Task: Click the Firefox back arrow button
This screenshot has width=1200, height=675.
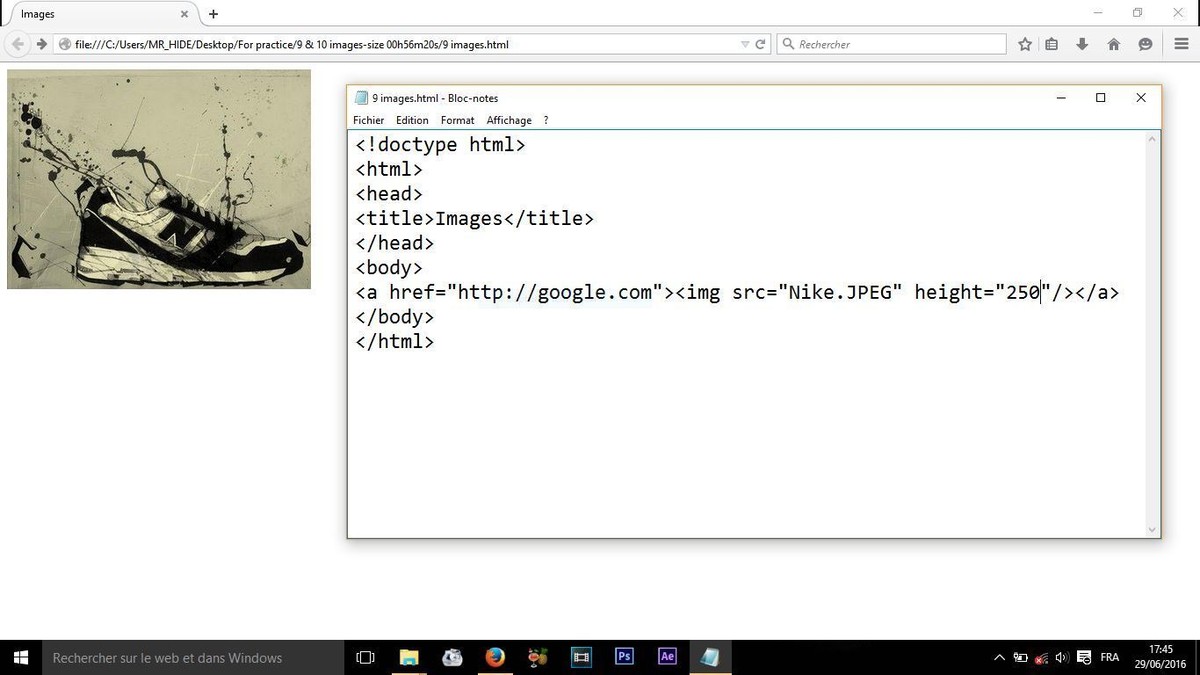Action: 17,44
